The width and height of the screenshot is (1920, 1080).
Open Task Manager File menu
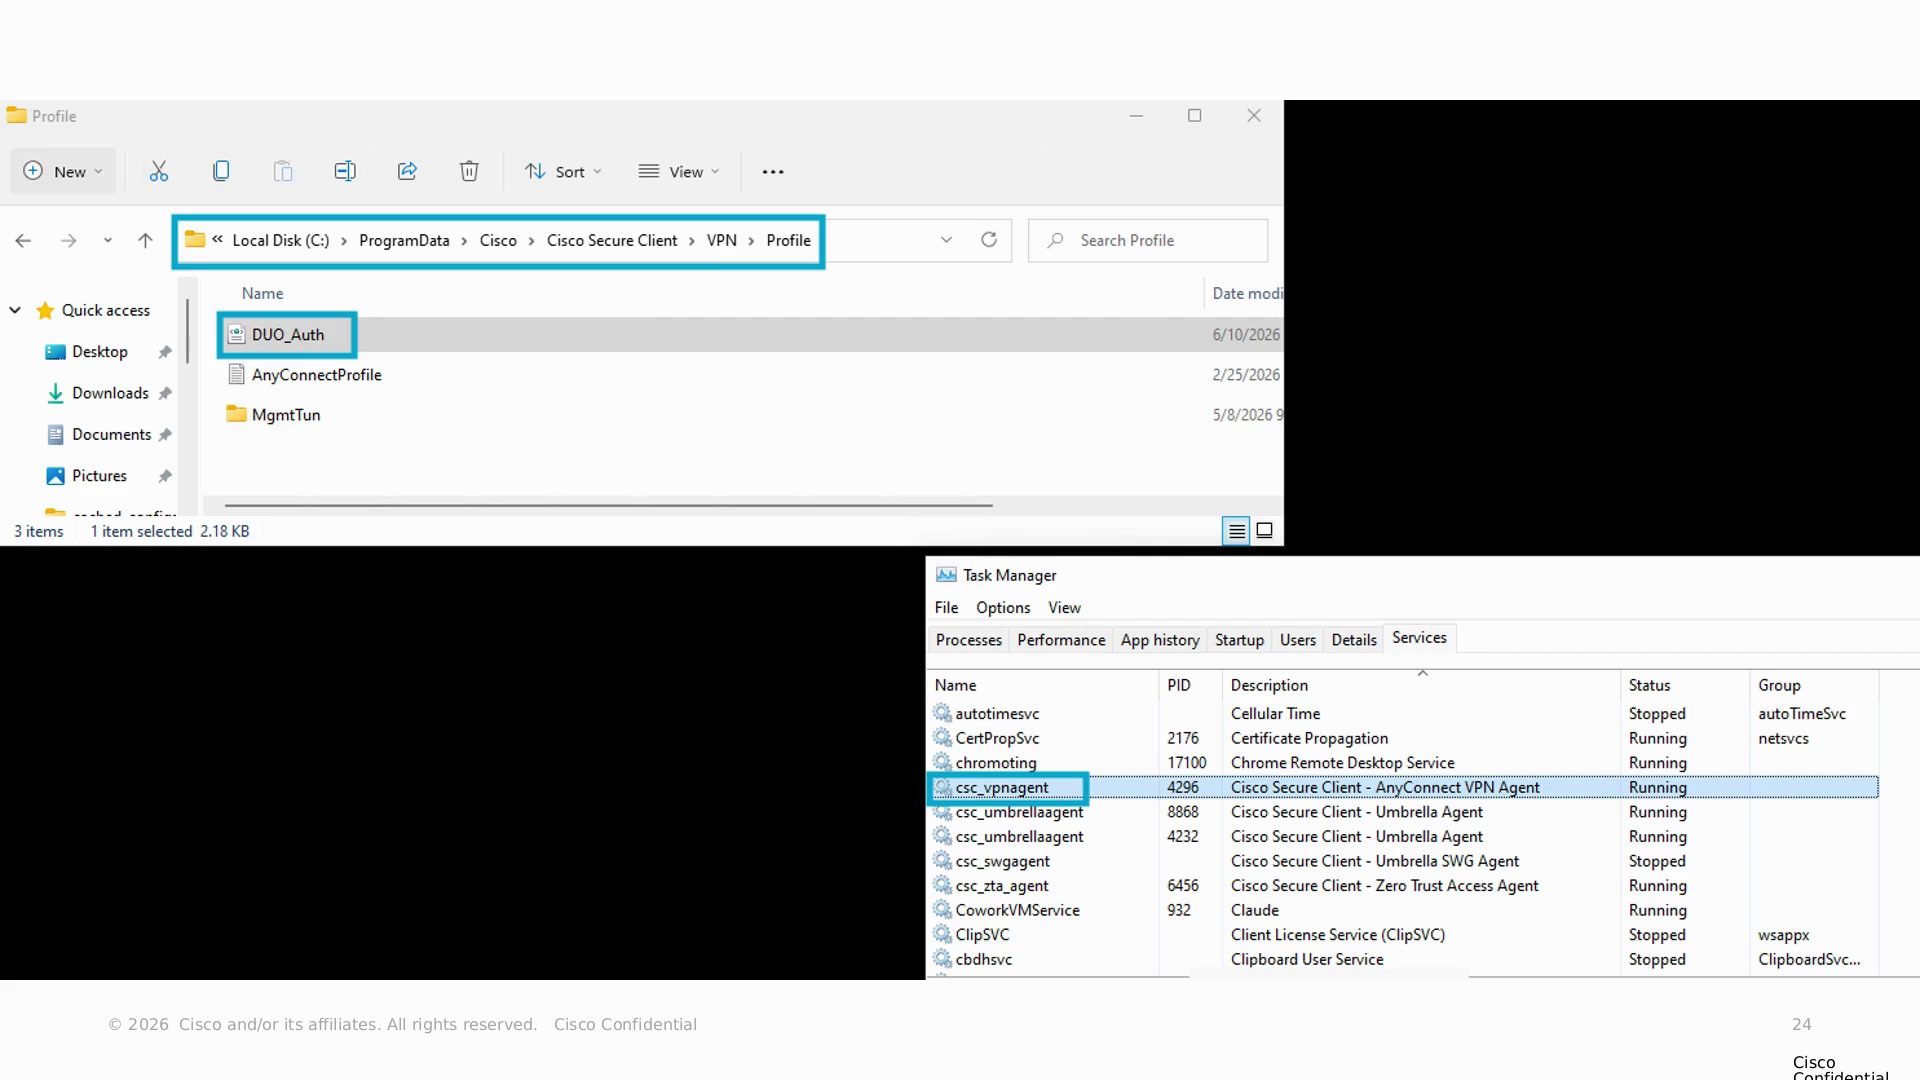[x=946, y=607]
